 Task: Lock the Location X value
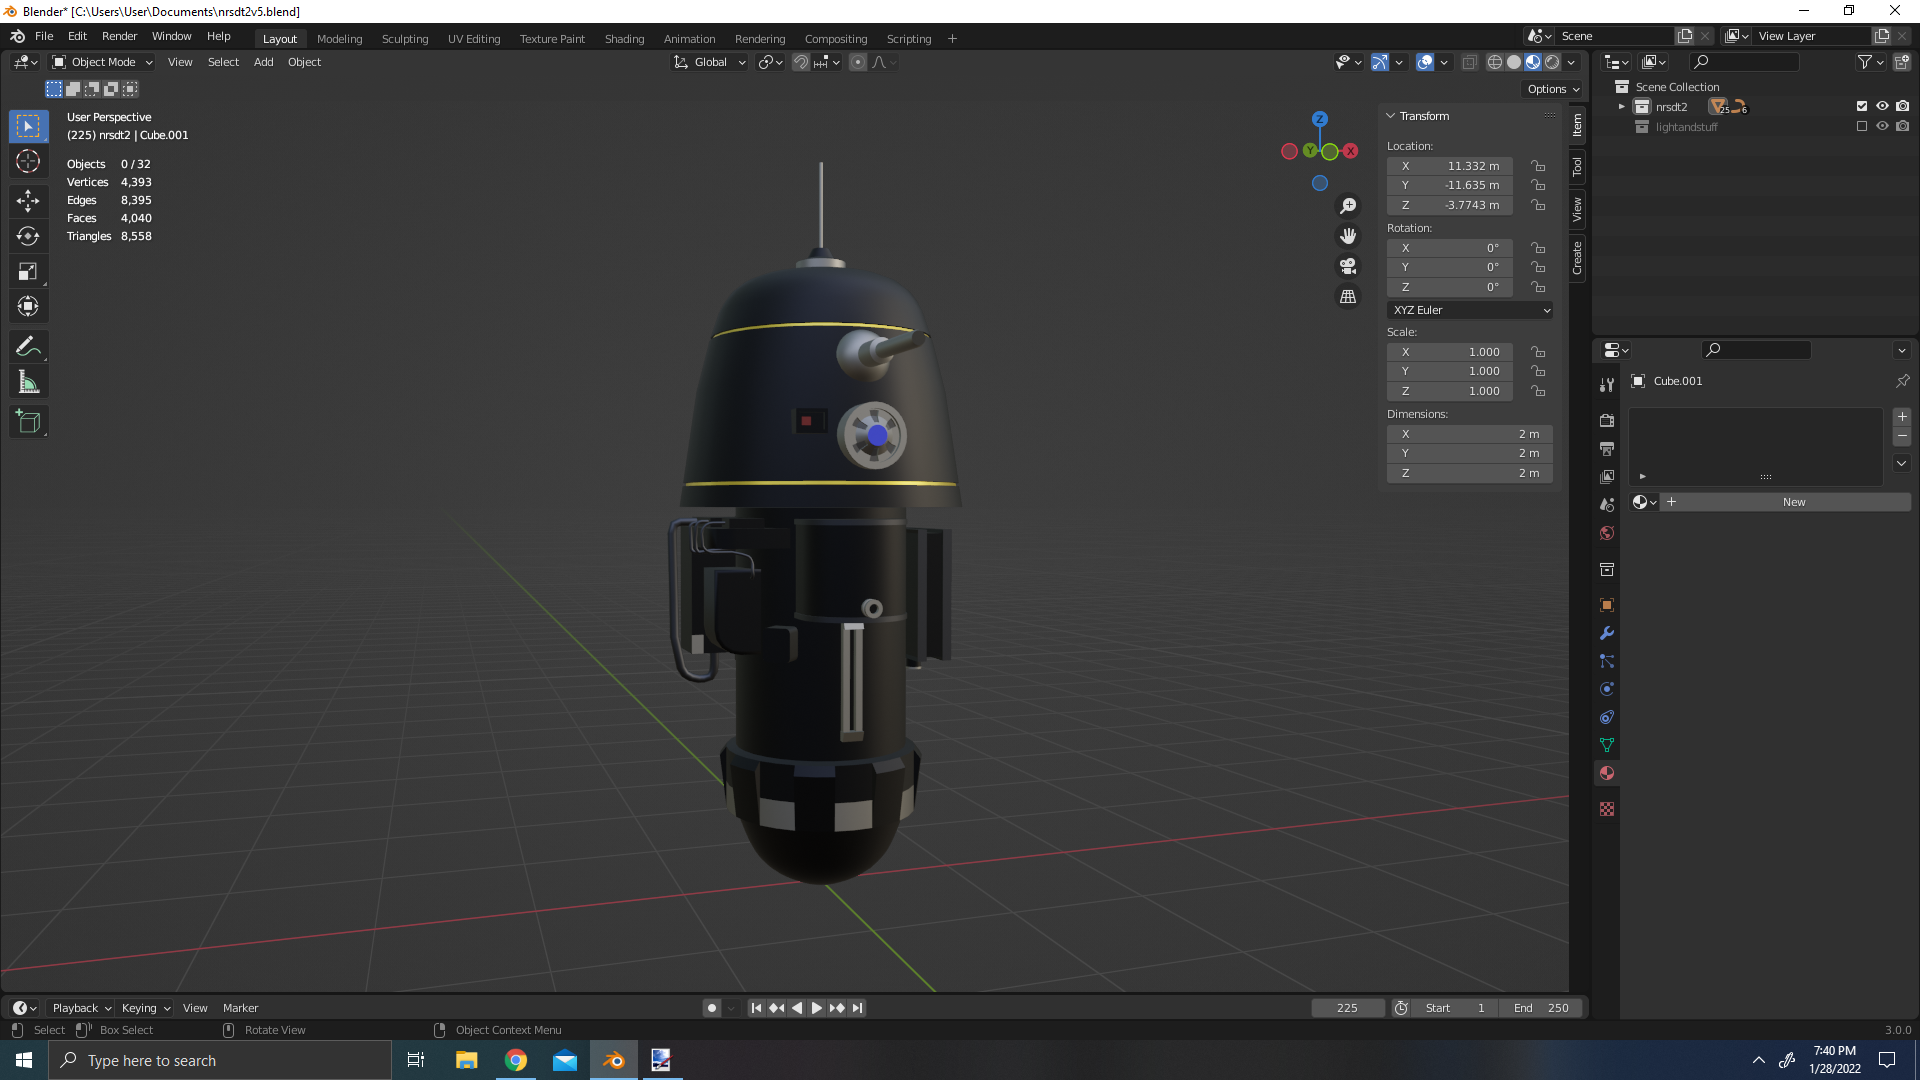pos(1538,166)
